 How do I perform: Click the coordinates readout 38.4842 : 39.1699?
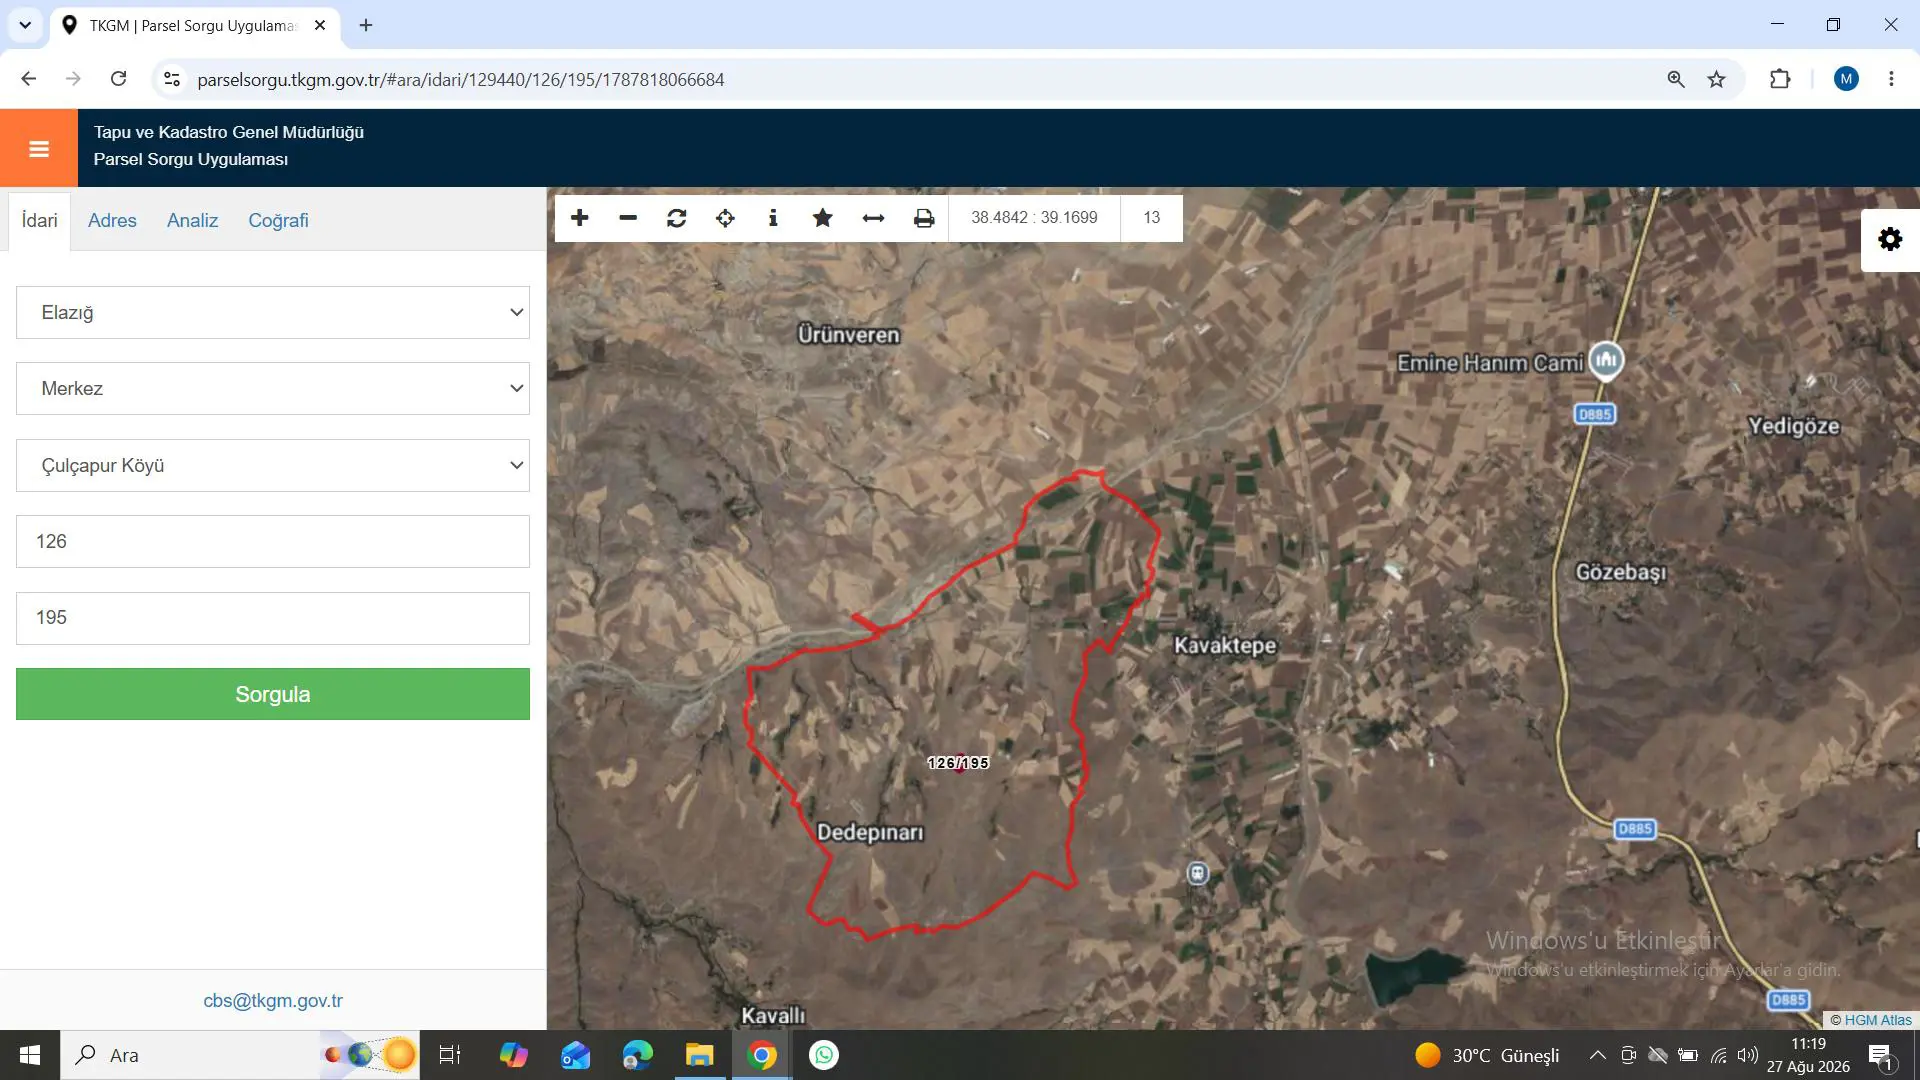click(x=1034, y=217)
